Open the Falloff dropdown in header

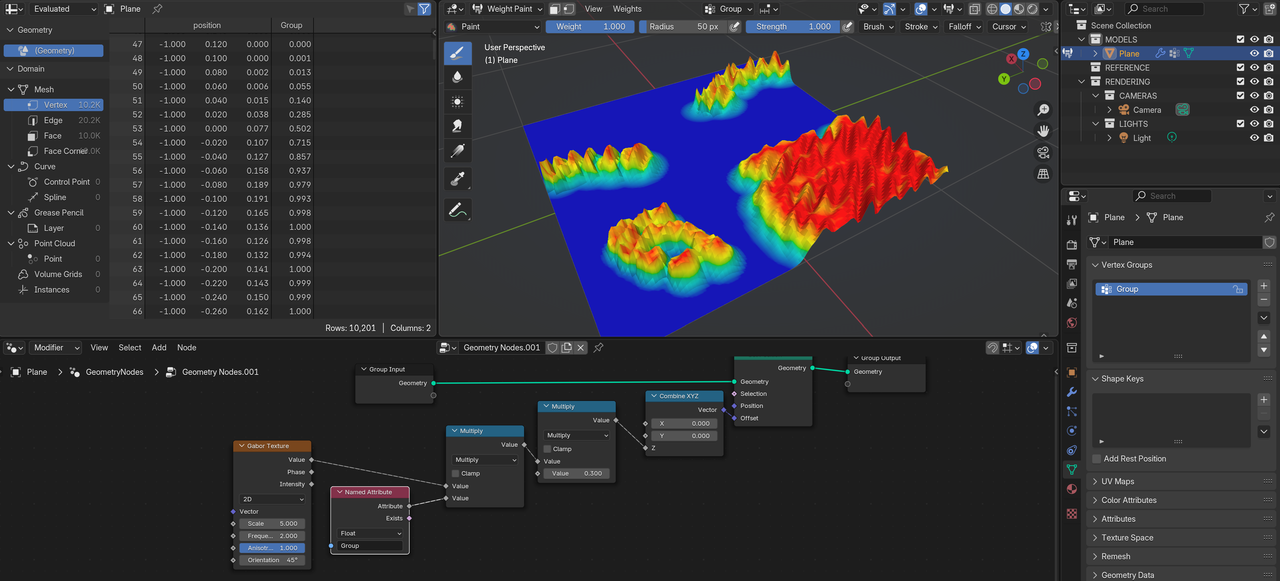964,27
